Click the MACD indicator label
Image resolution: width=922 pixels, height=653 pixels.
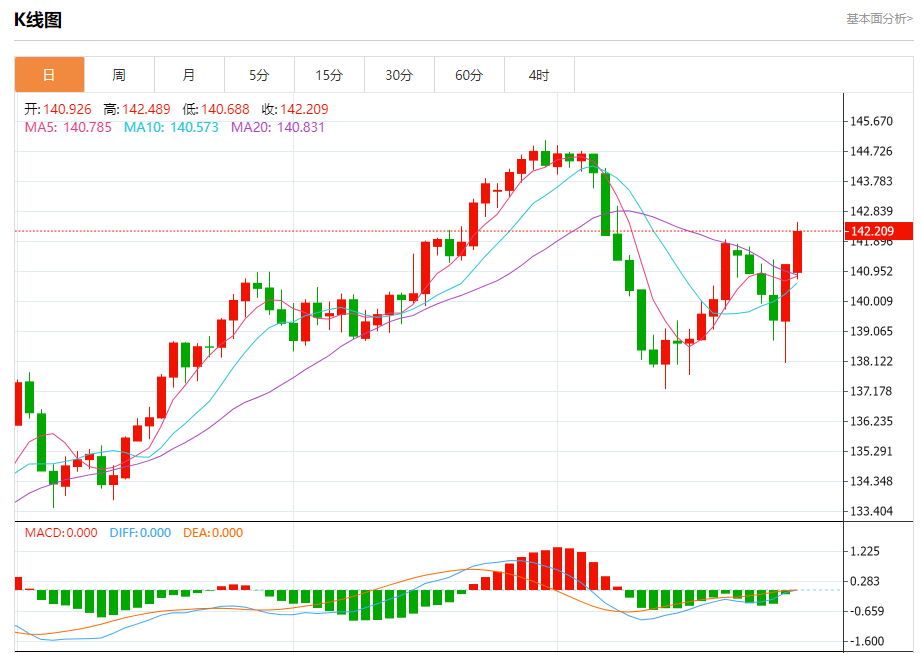[61, 533]
